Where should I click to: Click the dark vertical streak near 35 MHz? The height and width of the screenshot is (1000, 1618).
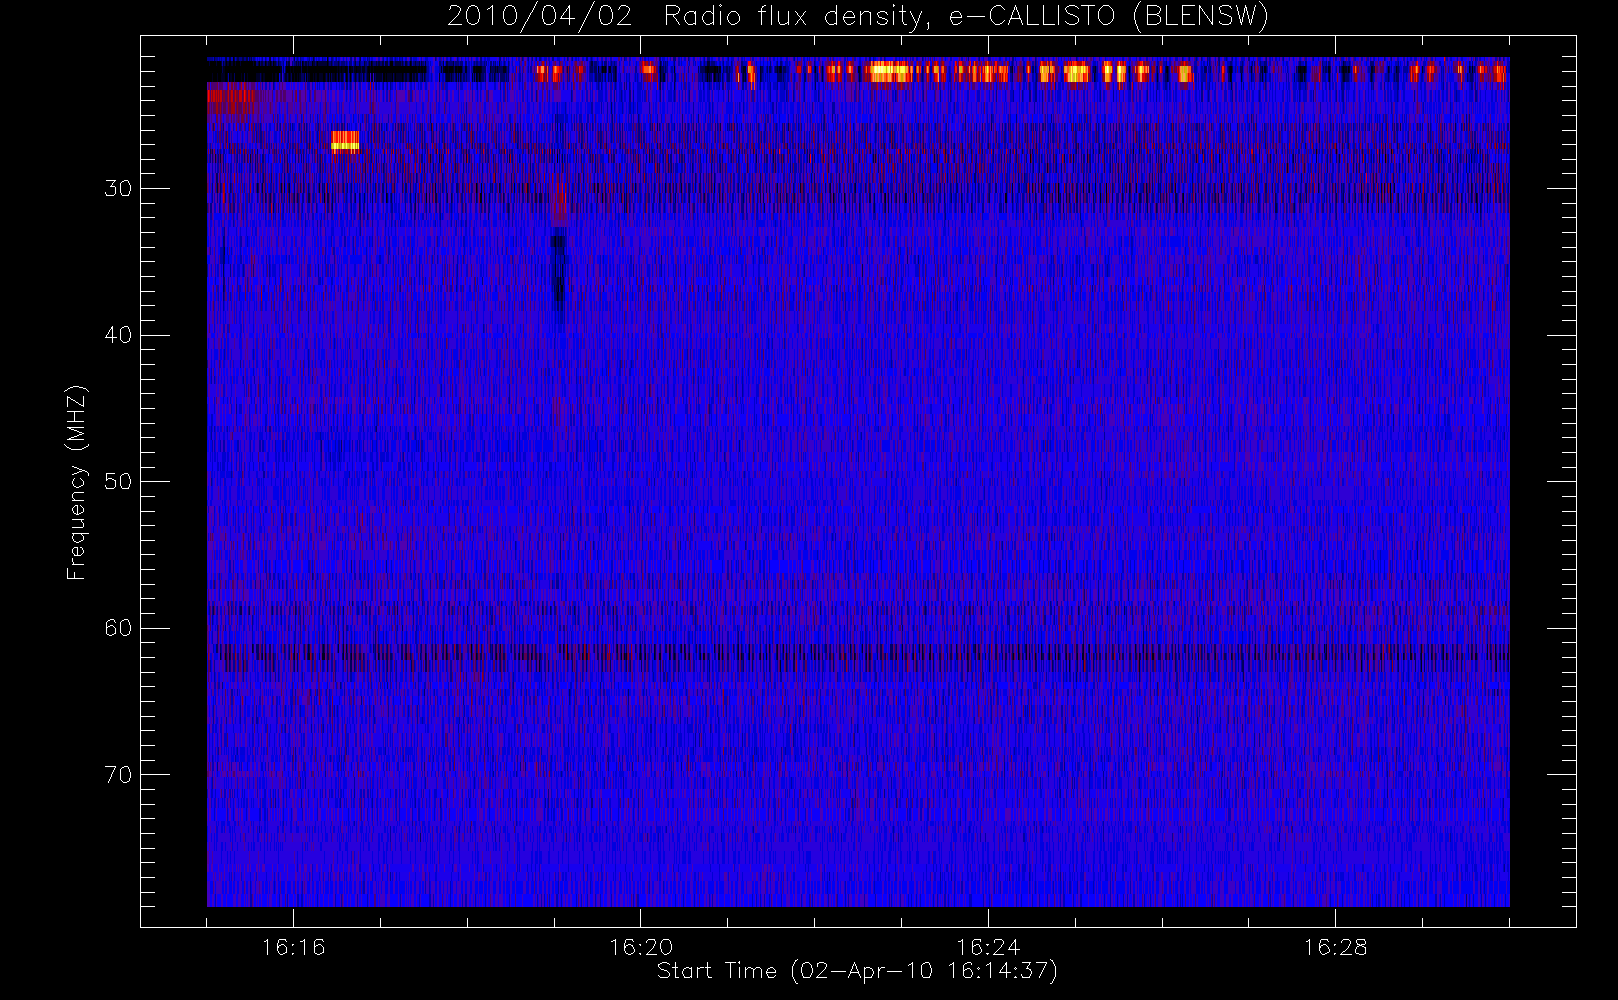pyautogui.click(x=558, y=275)
